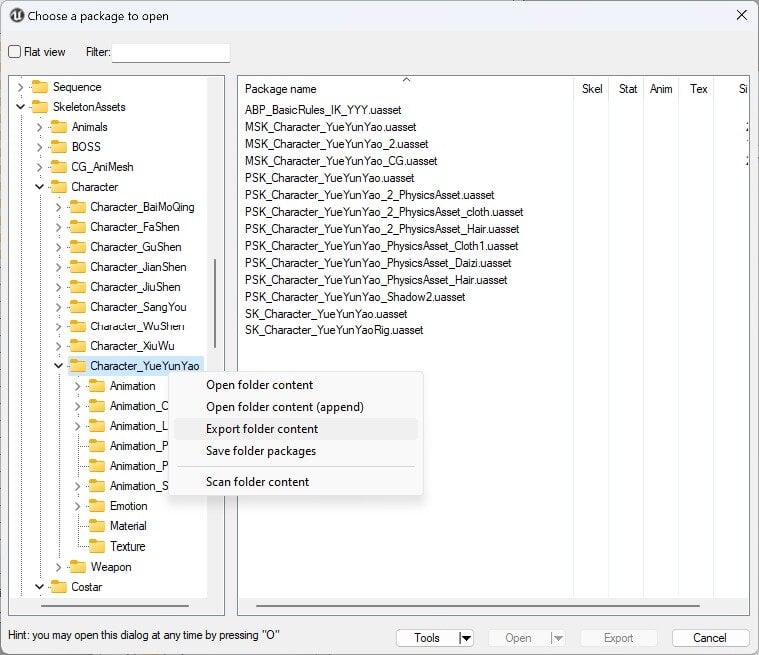Click the Emotion folder icon
This screenshot has height=655, width=759.
pos(97,506)
